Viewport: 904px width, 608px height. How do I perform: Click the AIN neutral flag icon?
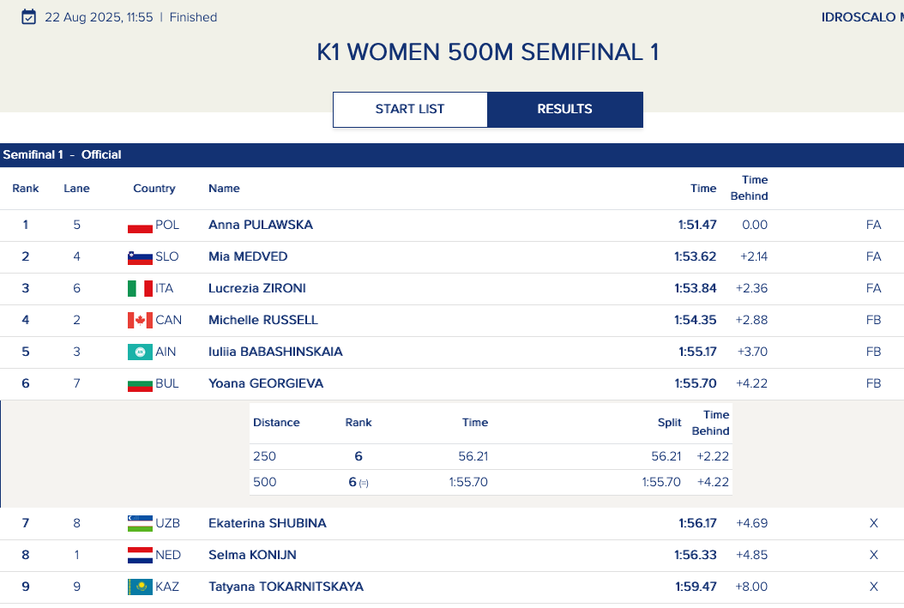coord(140,352)
